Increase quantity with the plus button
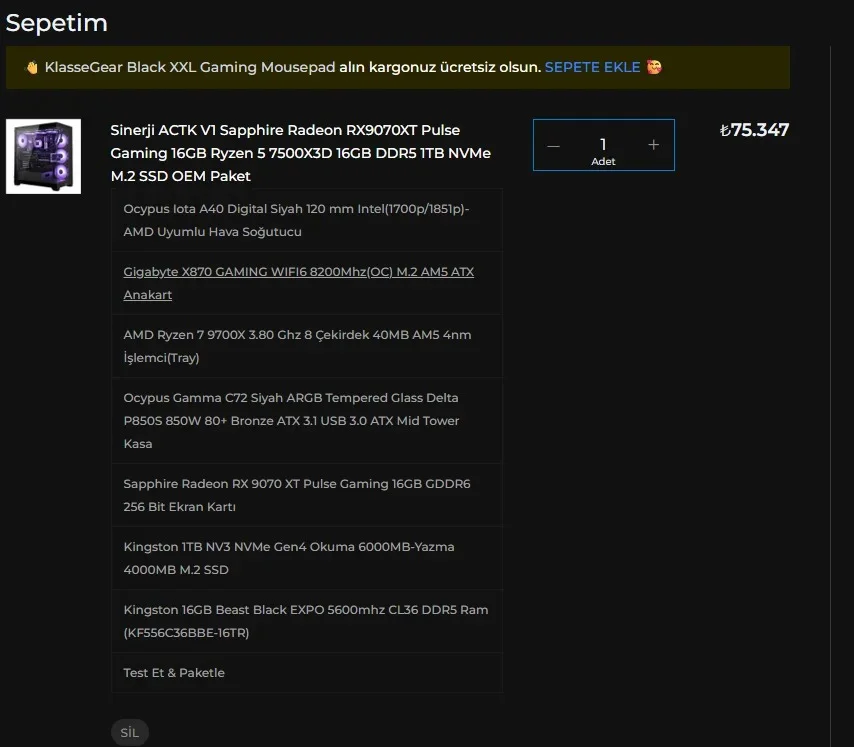The height and width of the screenshot is (747, 854). coord(654,145)
